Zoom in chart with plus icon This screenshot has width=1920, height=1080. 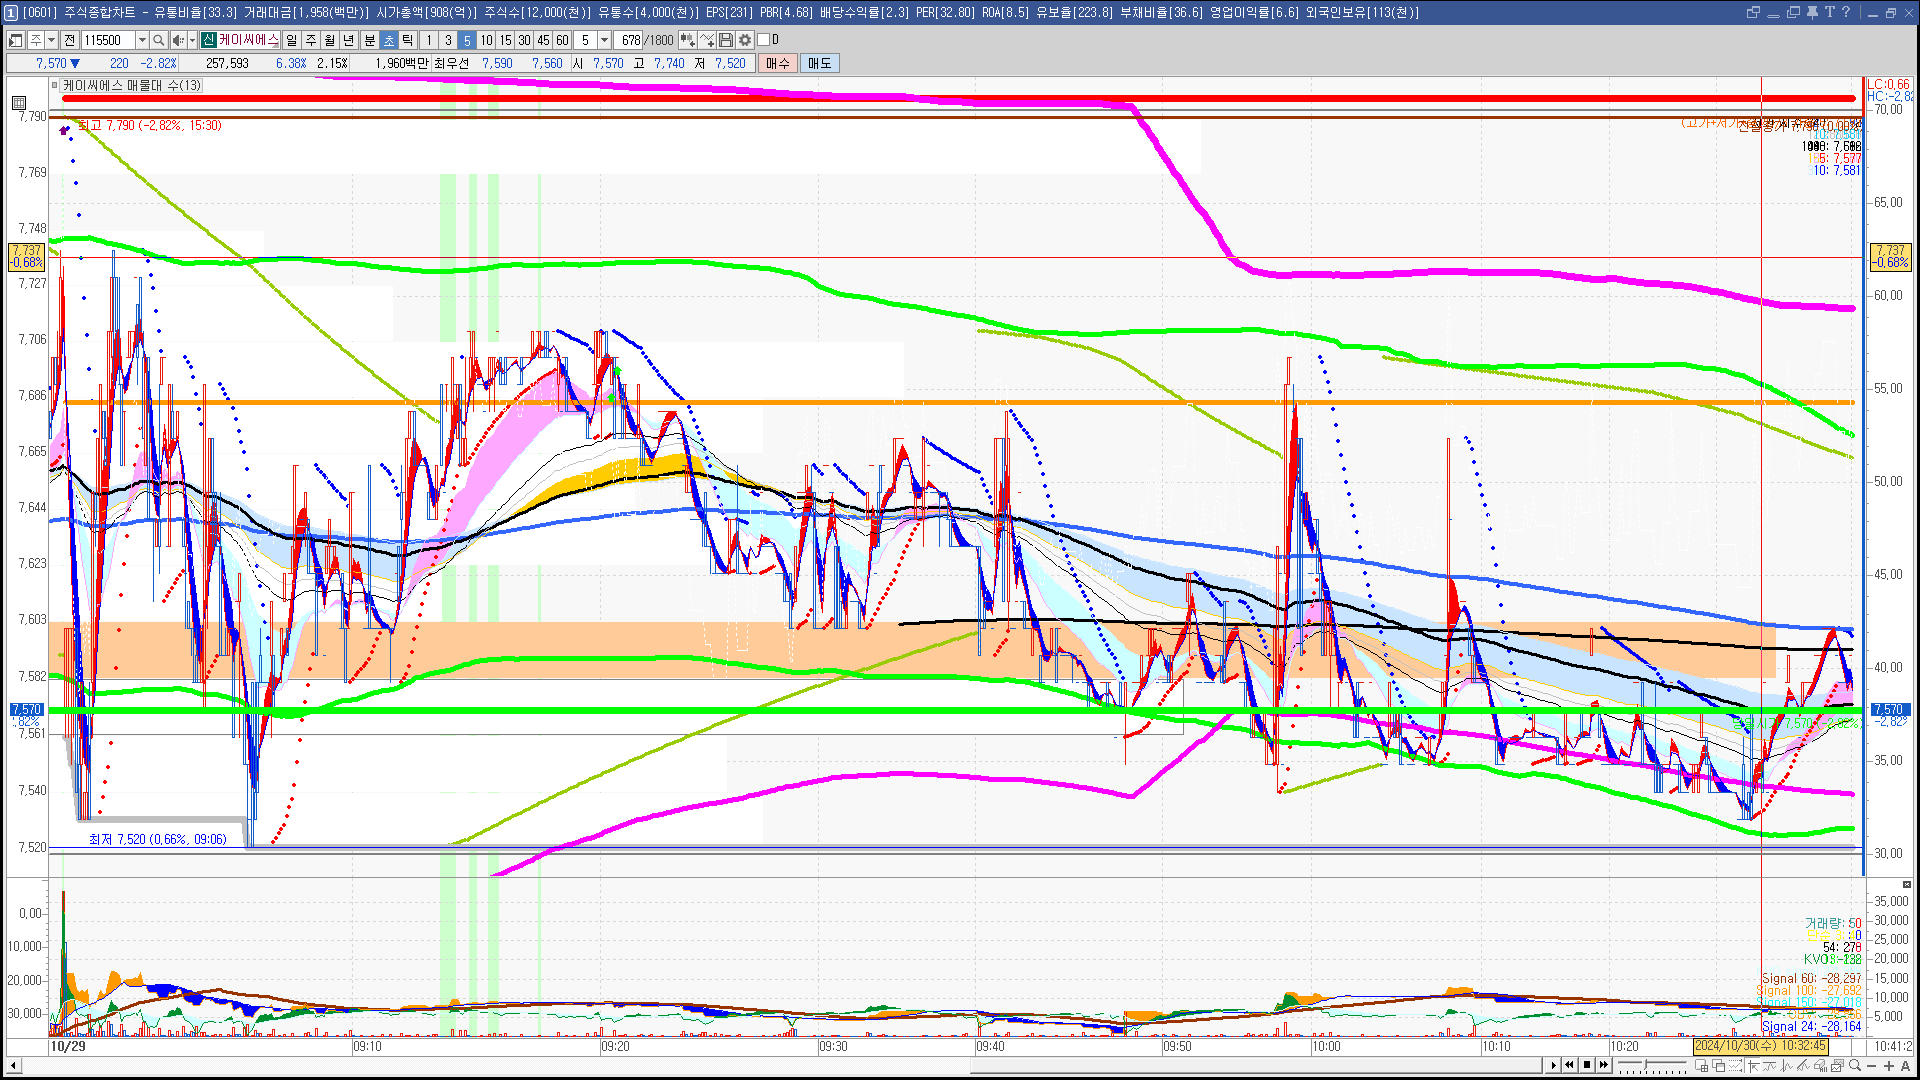click(x=1889, y=1066)
